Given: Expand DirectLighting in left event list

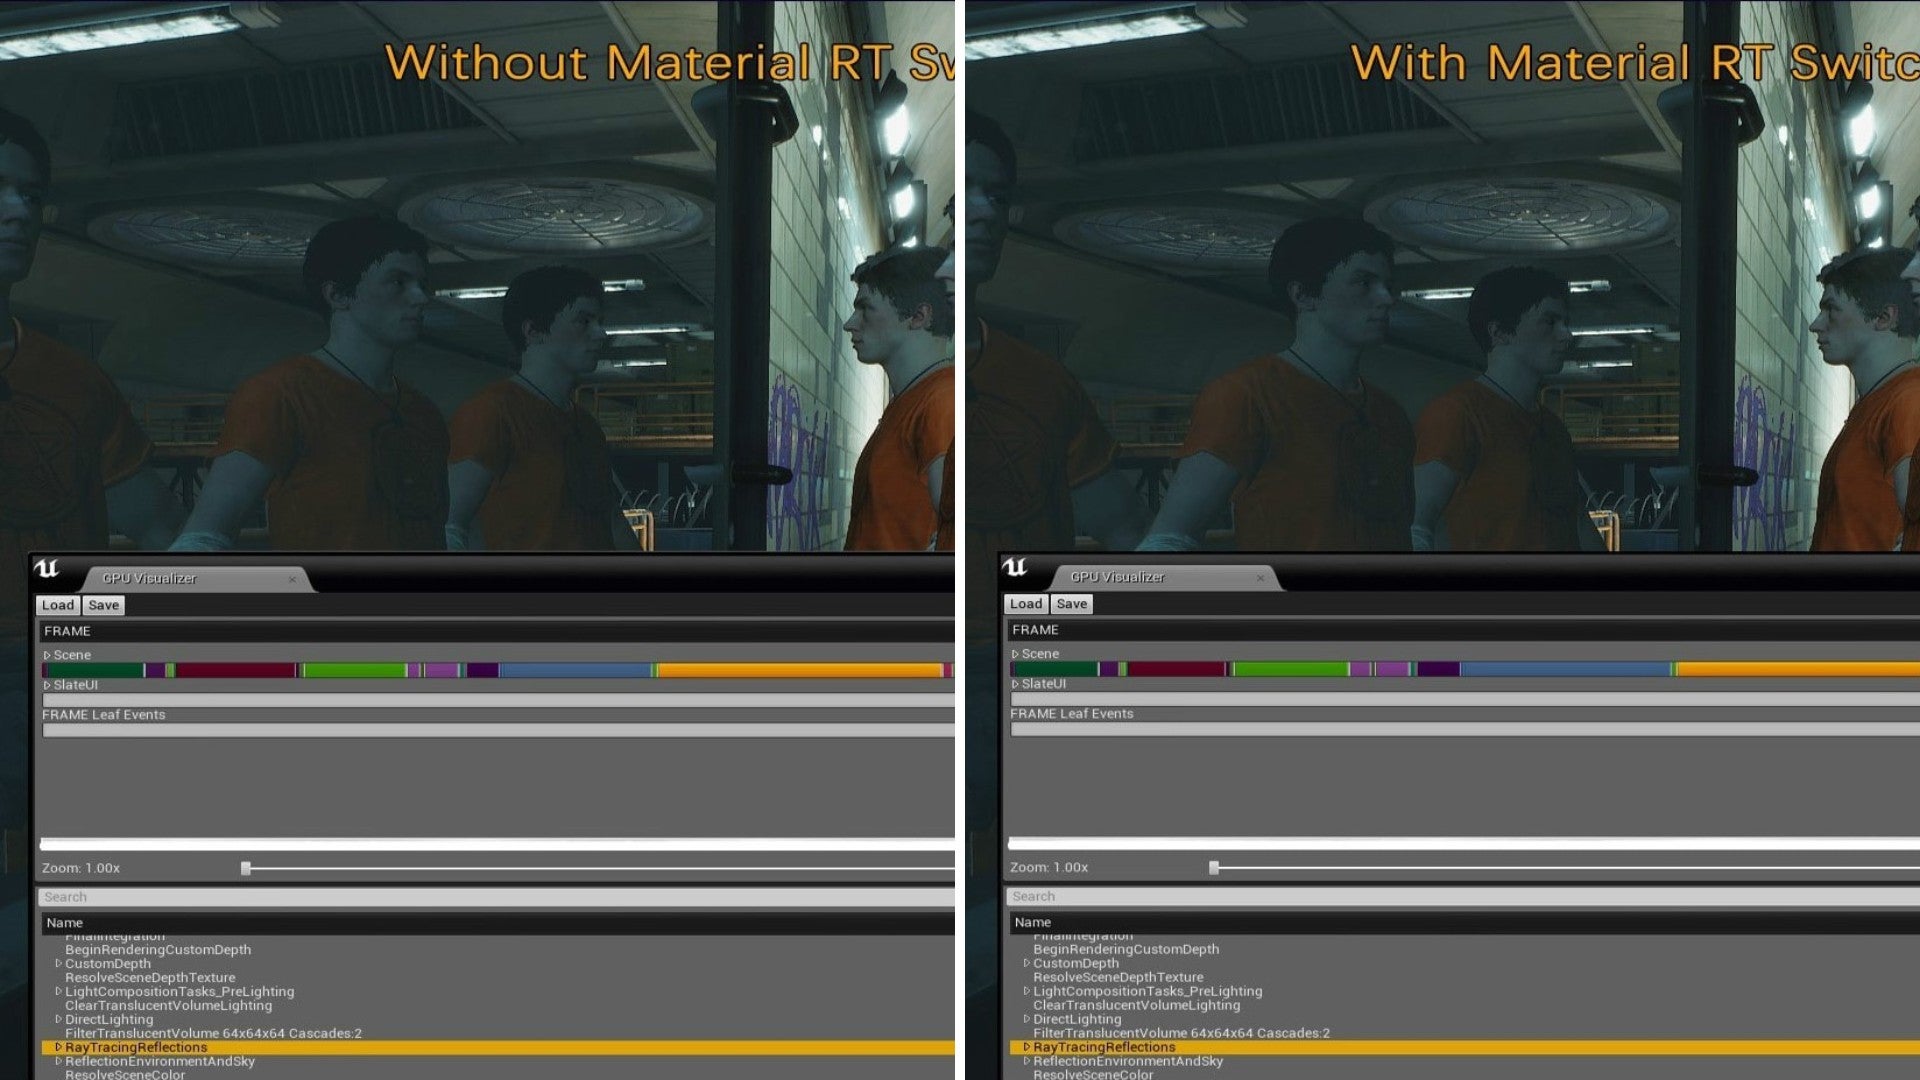Looking at the screenshot, I should point(58,1020).
